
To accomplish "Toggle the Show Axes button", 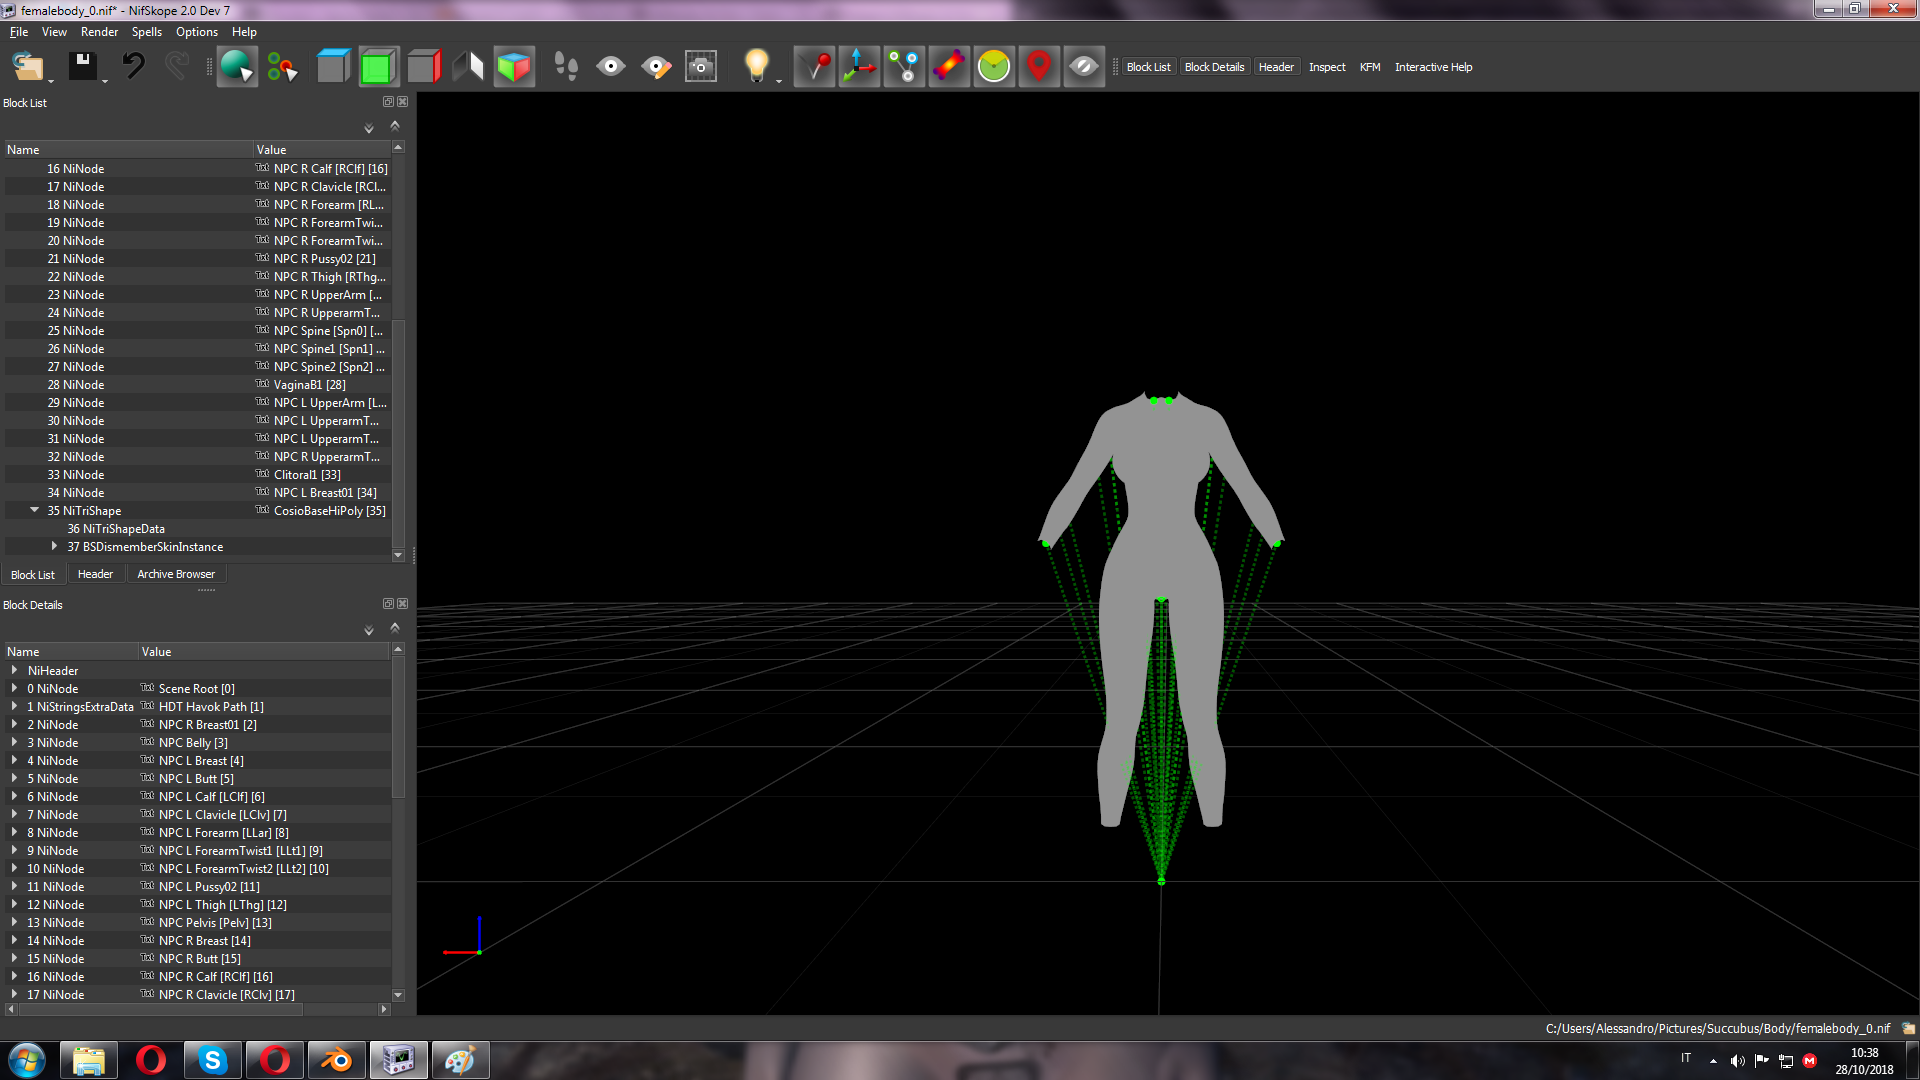I will [859, 67].
